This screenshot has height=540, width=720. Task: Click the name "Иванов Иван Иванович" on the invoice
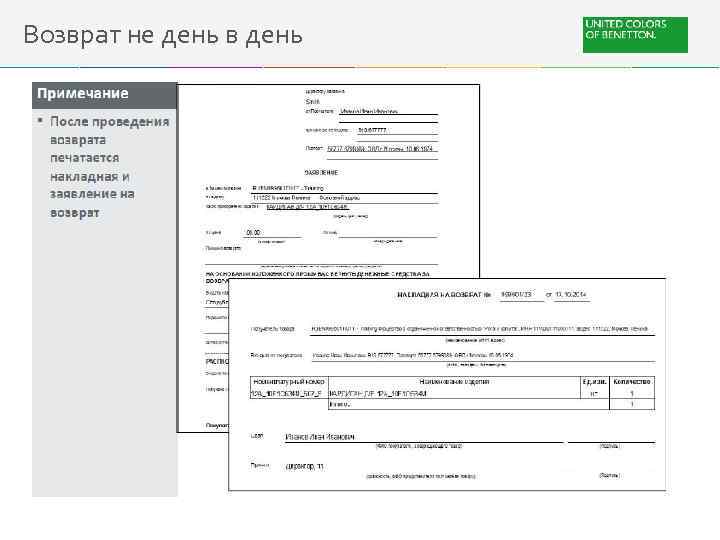pyautogui.click(x=320, y=437)
